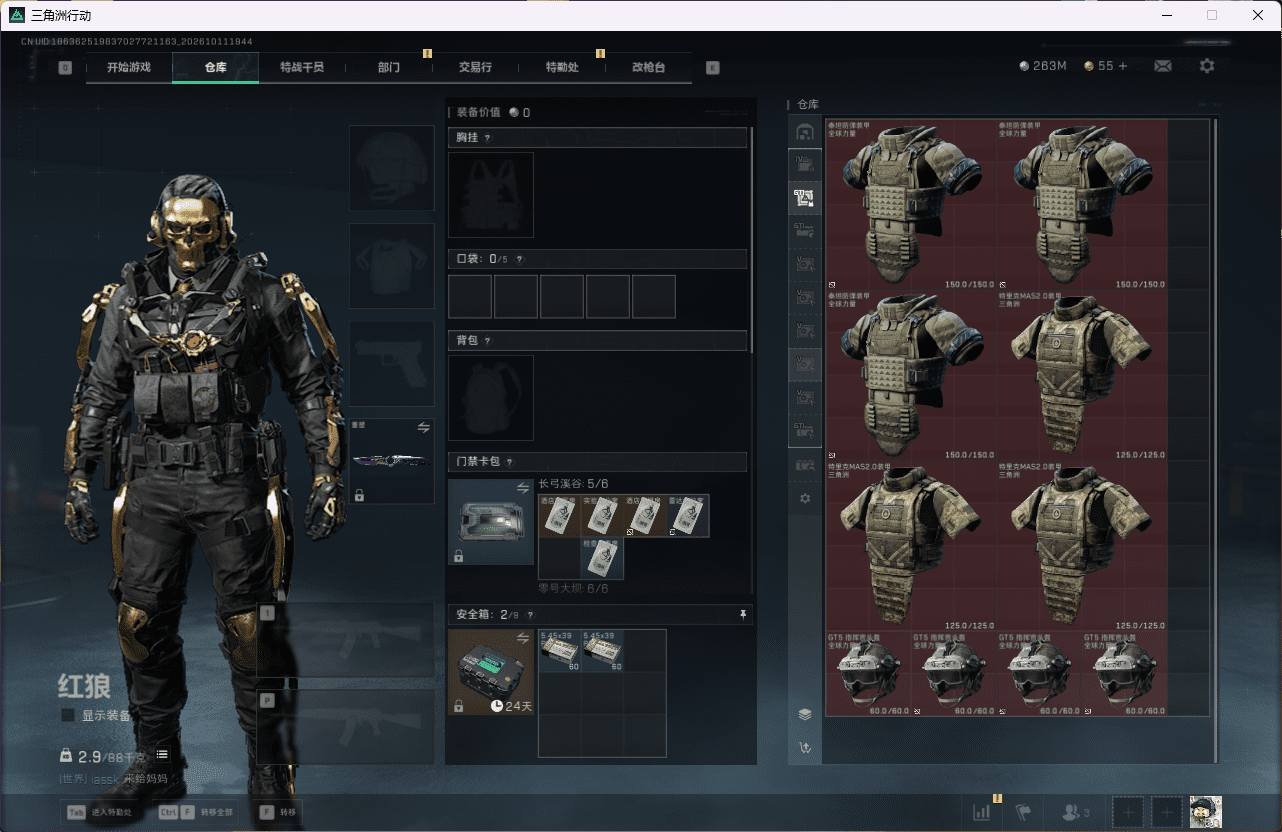Click the 转移 button in the bottom bar

pyautogui.click(x=278, y=812)
